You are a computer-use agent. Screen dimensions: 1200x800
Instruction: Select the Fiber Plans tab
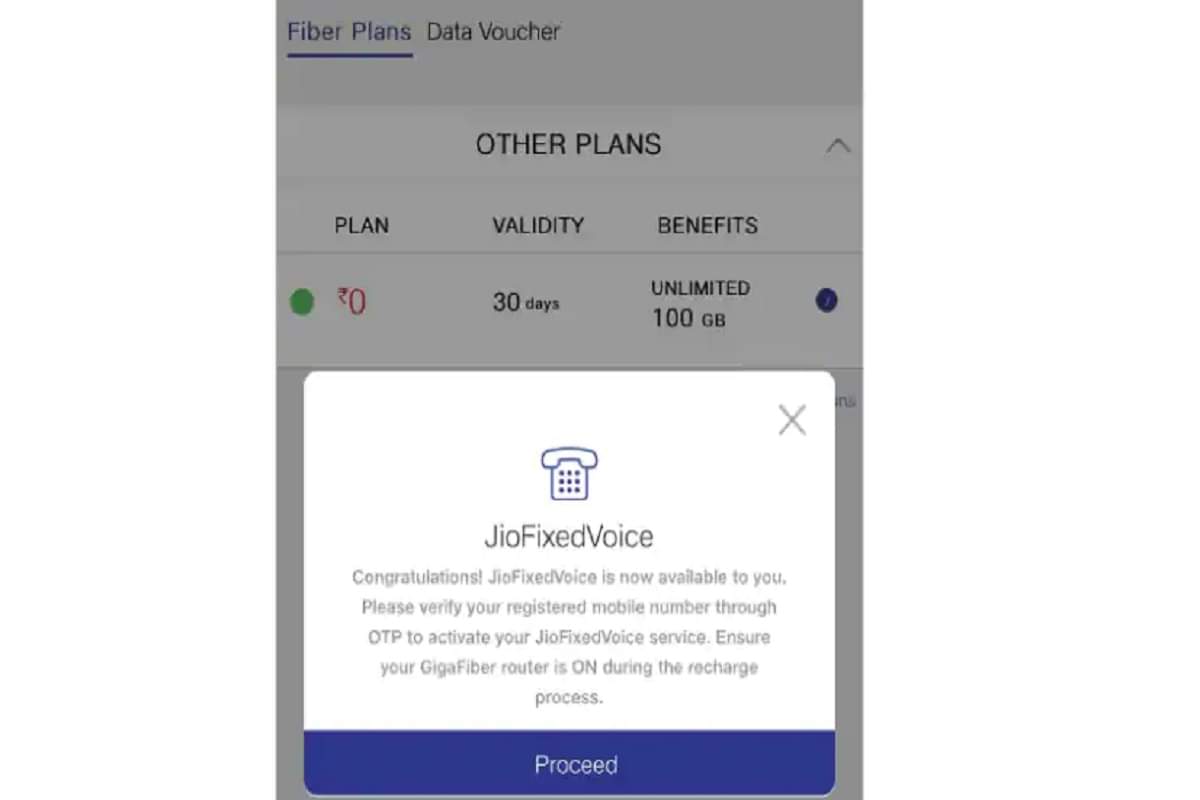click(348, 31)
